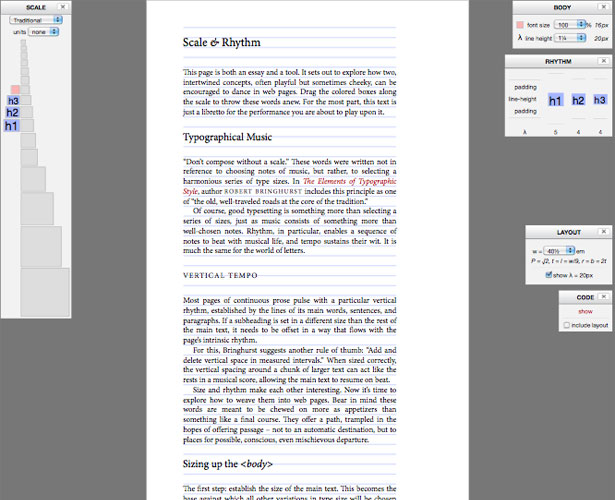Click the red show link in CODE panel
Image resolution: width=615 pixels, height=500 pixels.
tap(585, 311)
